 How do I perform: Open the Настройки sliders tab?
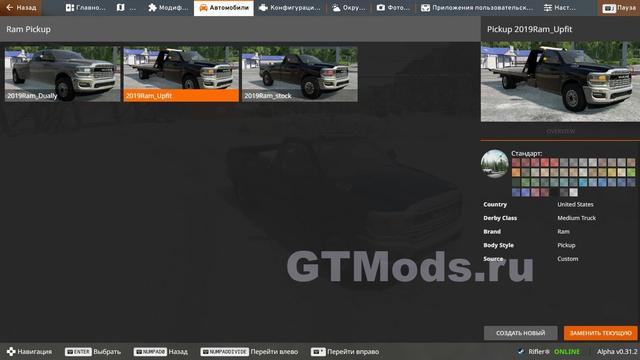[x=548, y=8]
